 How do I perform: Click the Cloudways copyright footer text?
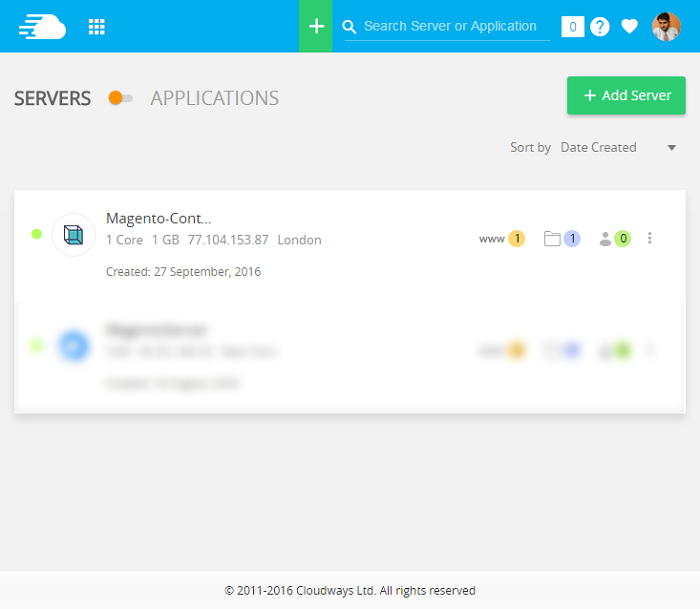350,591
